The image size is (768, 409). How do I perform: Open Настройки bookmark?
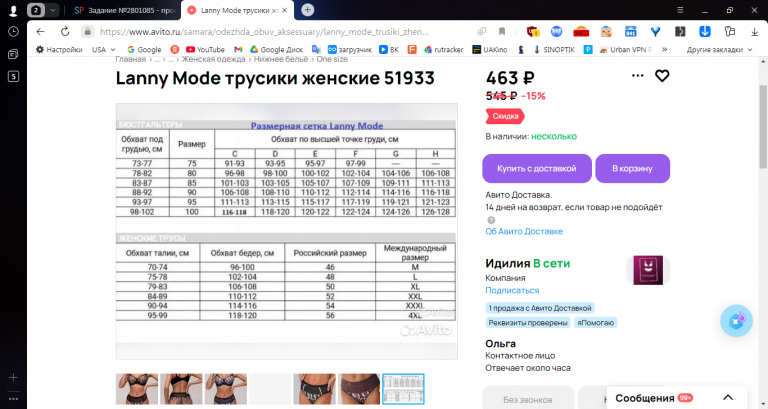(x=59, y=49)
